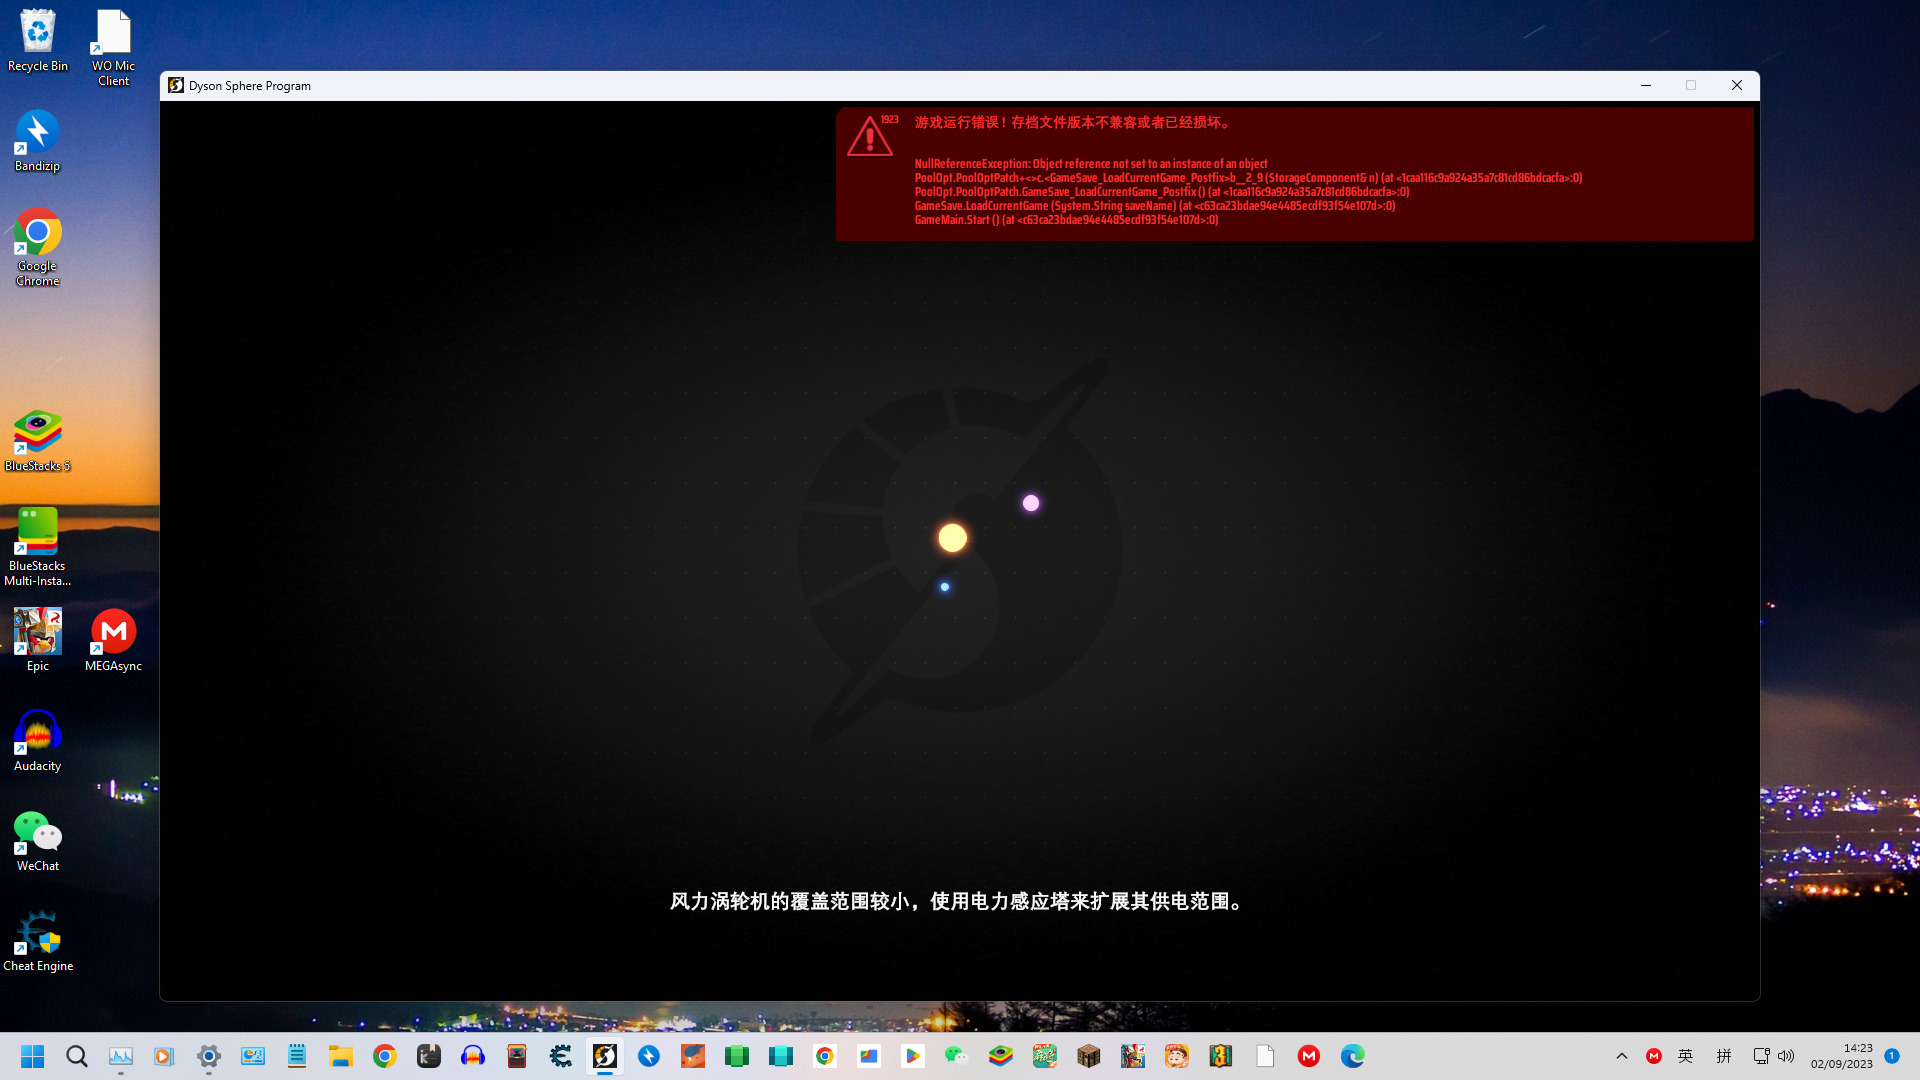
Task: Click the MEGA icon in the system tray
Action: point(1655,1056)
